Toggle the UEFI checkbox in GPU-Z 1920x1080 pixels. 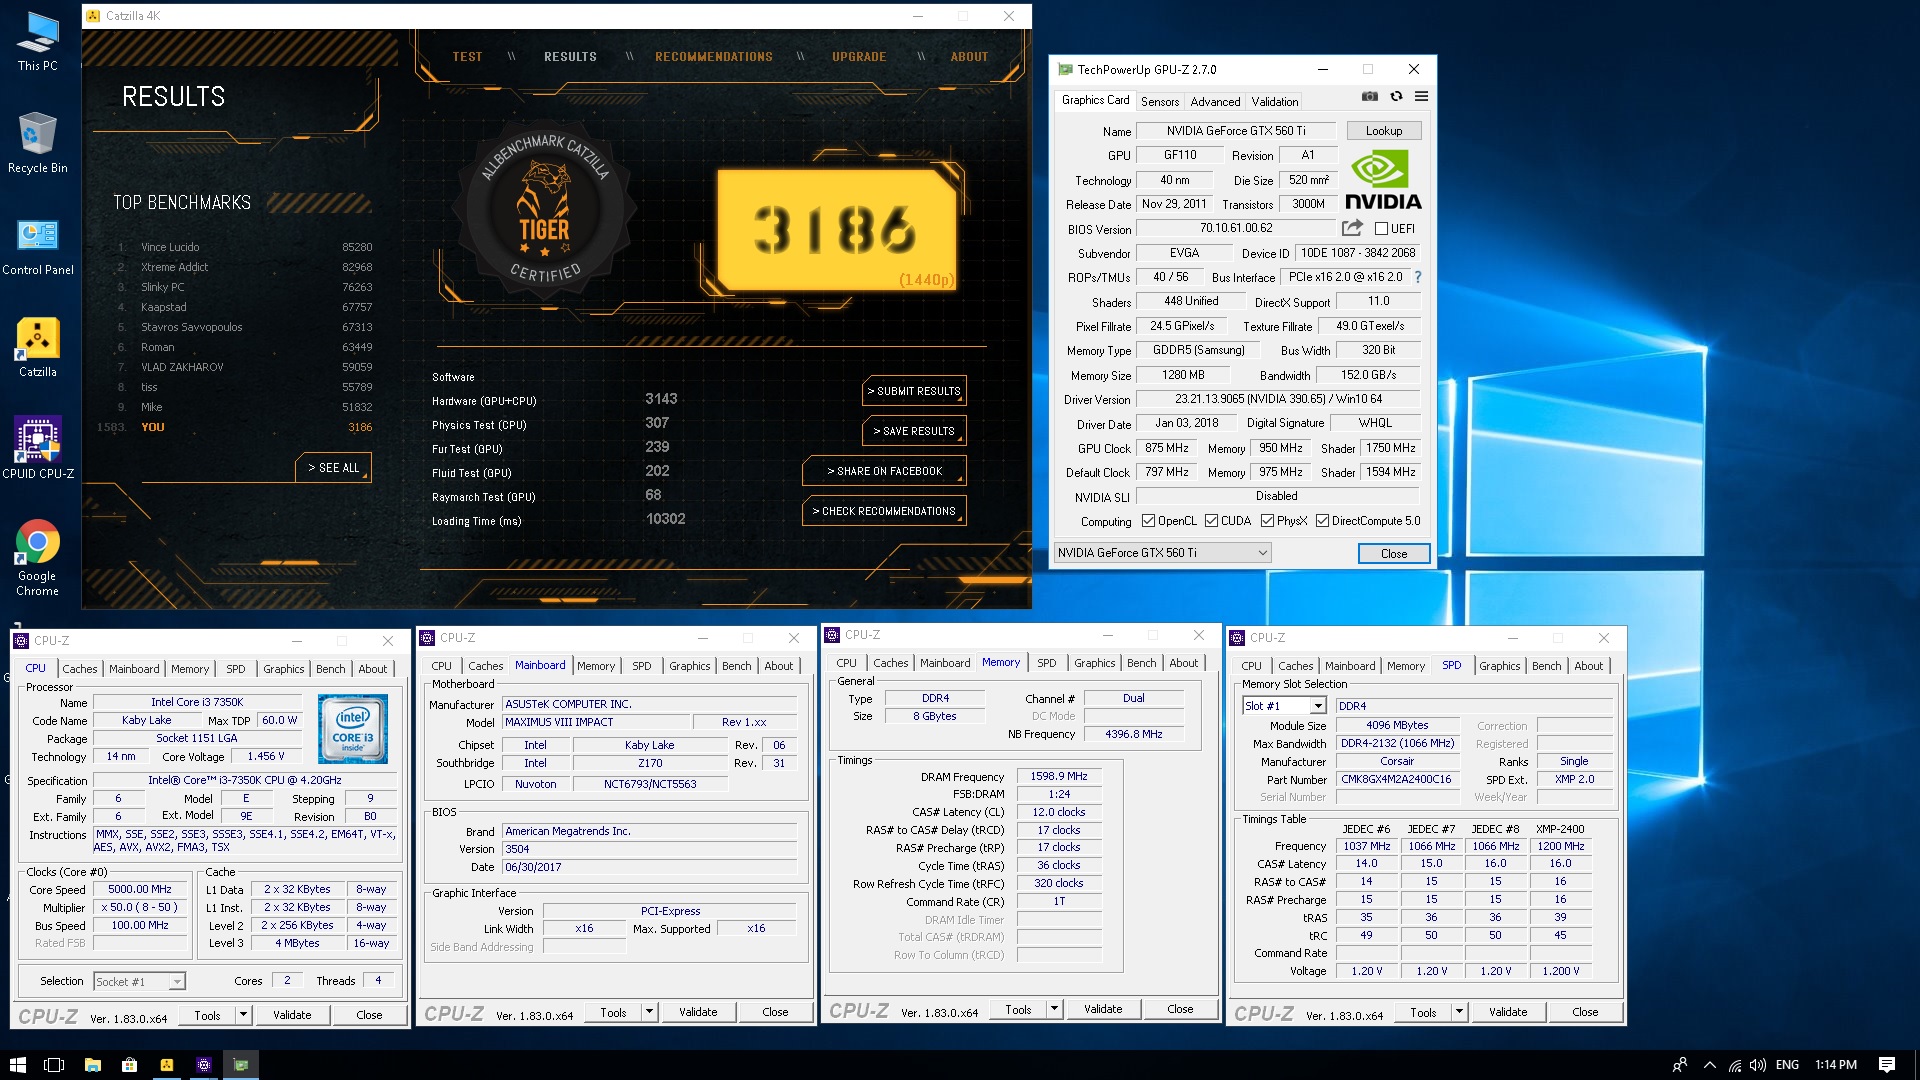pyautogui.click(x=1381, y=229)
